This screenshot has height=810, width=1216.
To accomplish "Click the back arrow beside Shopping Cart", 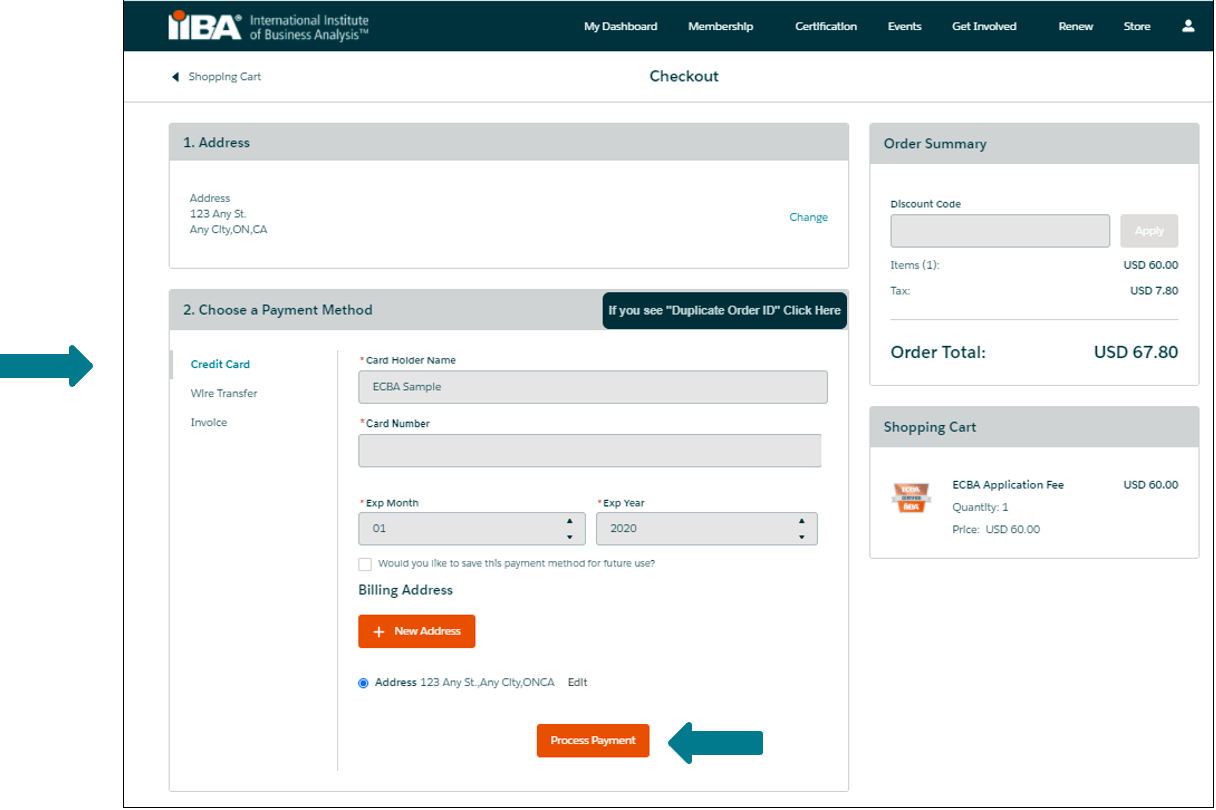I will [x=175, y=77].
